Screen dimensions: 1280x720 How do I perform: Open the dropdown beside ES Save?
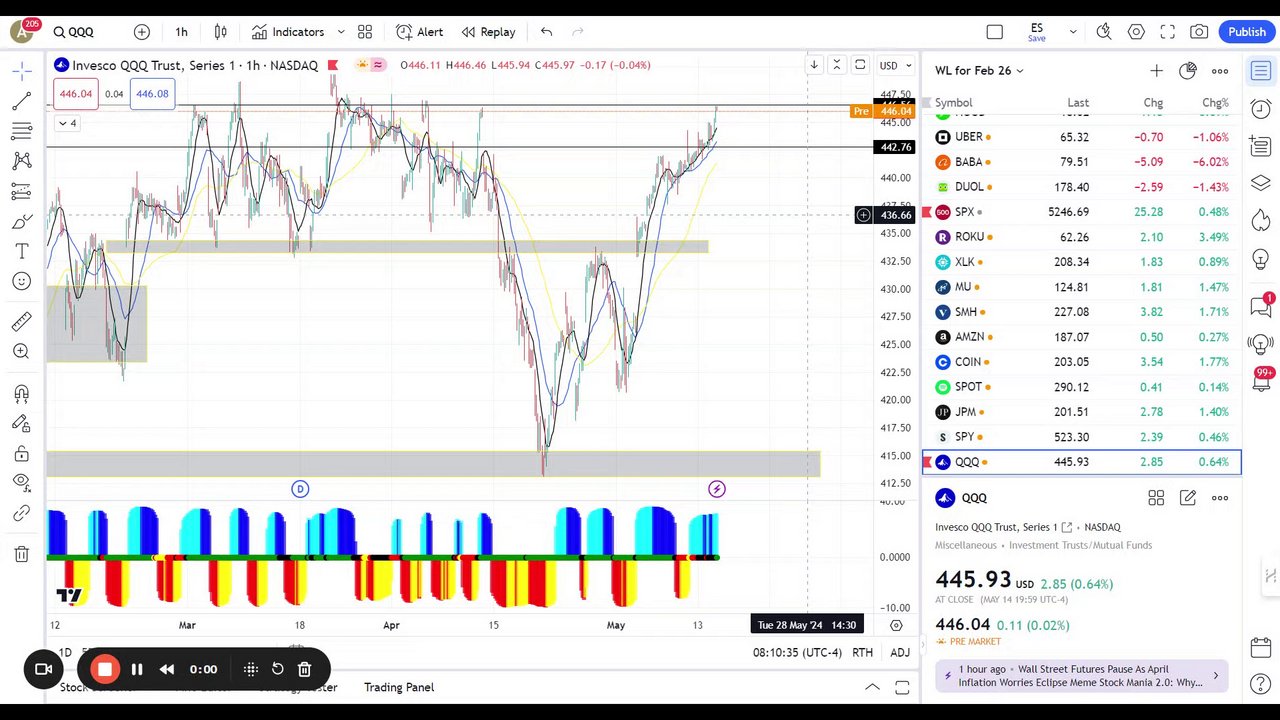point(1073,32)
